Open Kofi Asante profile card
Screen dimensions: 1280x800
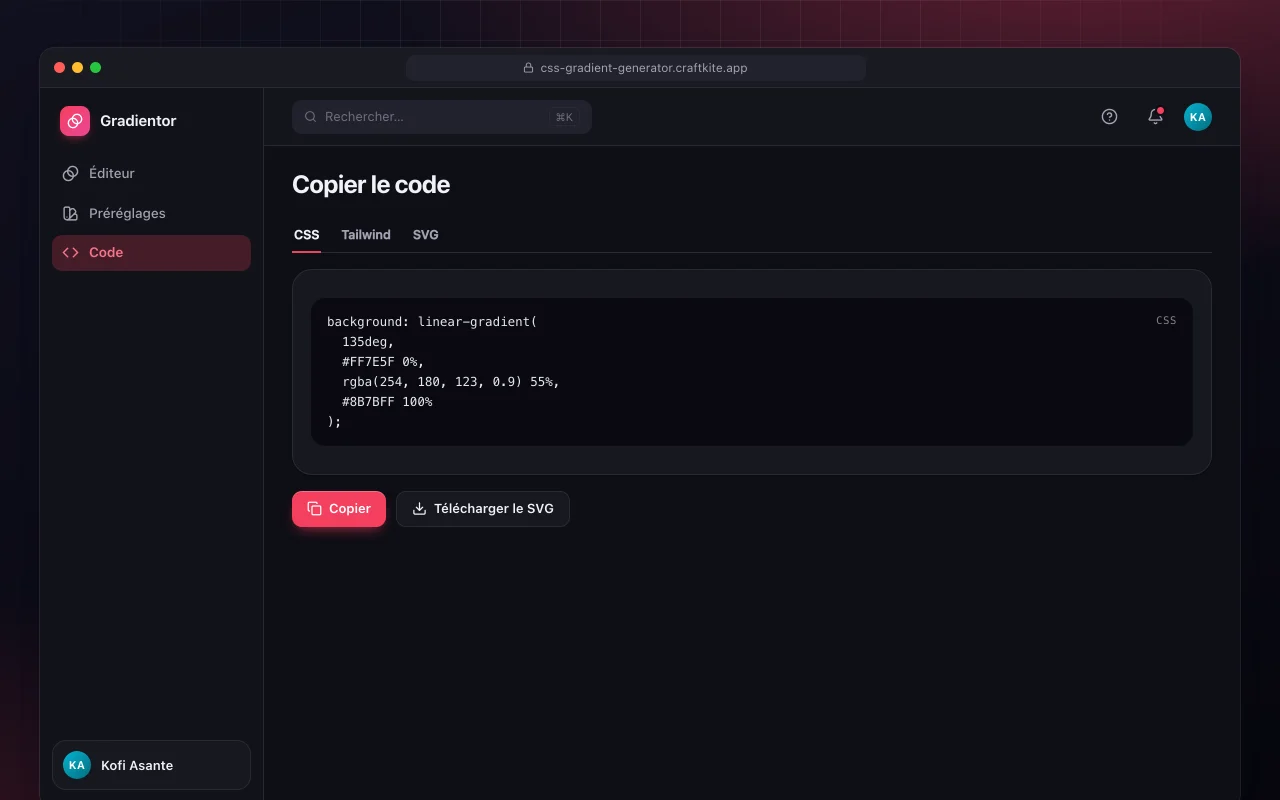click(x=151, y=765)
